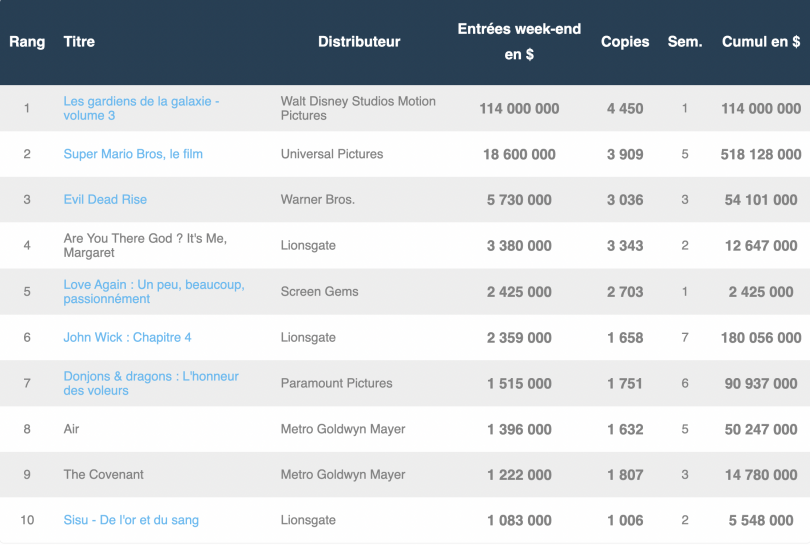Click Sisu - De l'or et du sang link
The height and width of the screenshot is (545, 810).
click(131, 520)
